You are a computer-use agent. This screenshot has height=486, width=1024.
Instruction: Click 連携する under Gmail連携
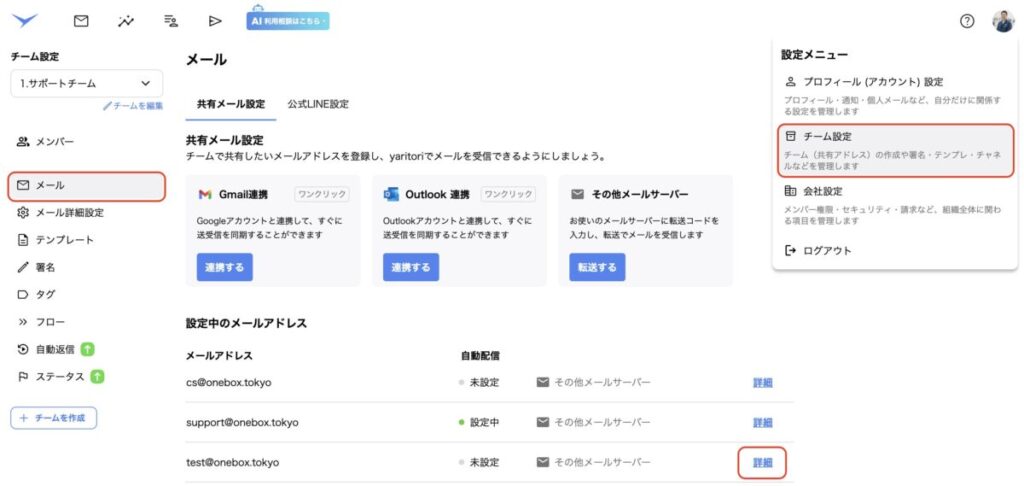pyautogui.click(x=224, y=267)
